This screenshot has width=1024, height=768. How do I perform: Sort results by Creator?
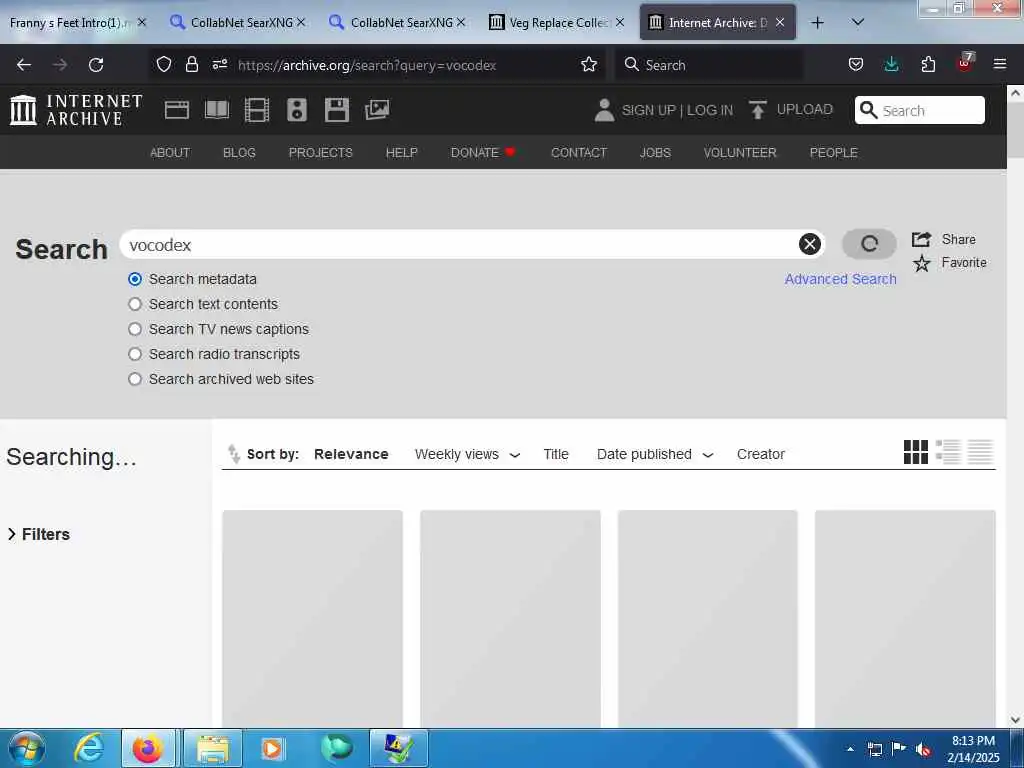click(761, 454)
